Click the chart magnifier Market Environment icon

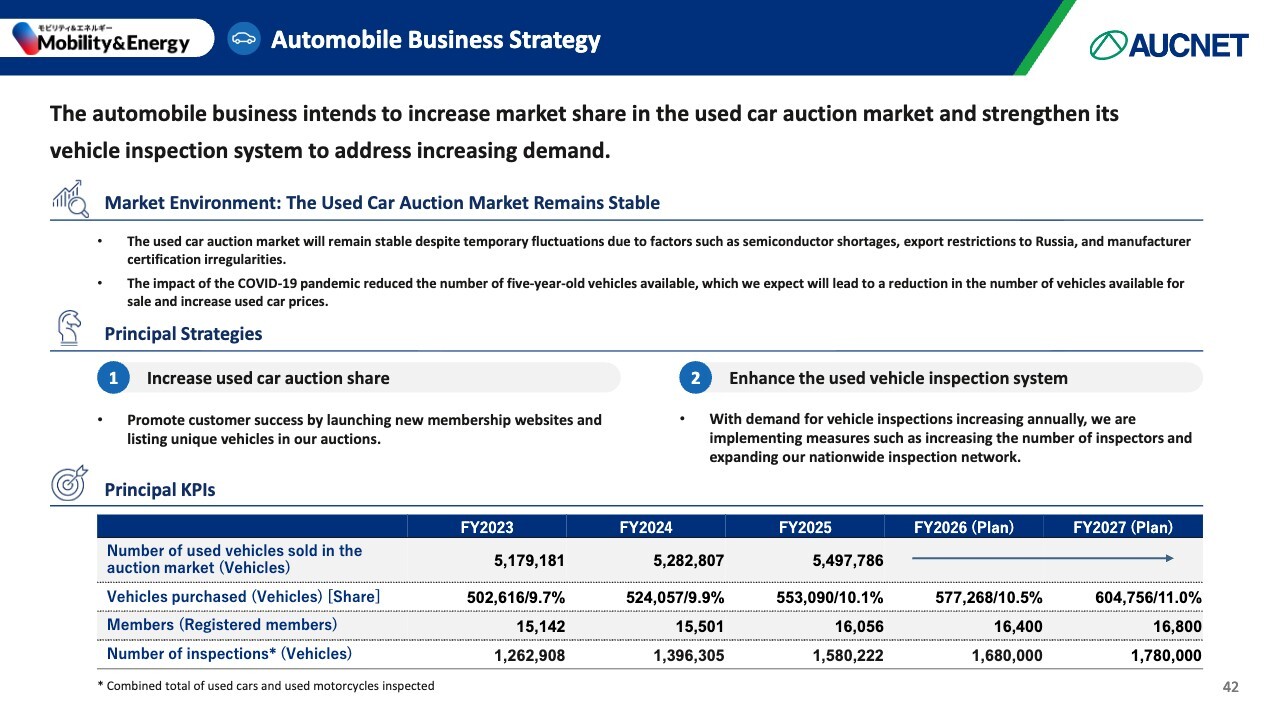tap(70, 200)
